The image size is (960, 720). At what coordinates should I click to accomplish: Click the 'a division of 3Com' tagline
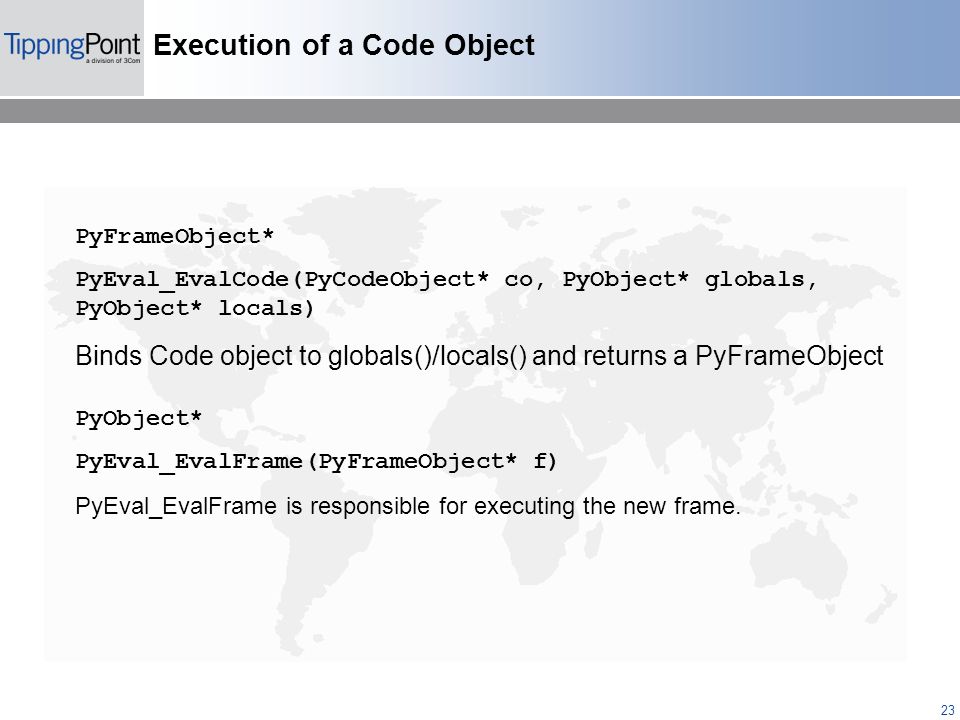[113, 61]
